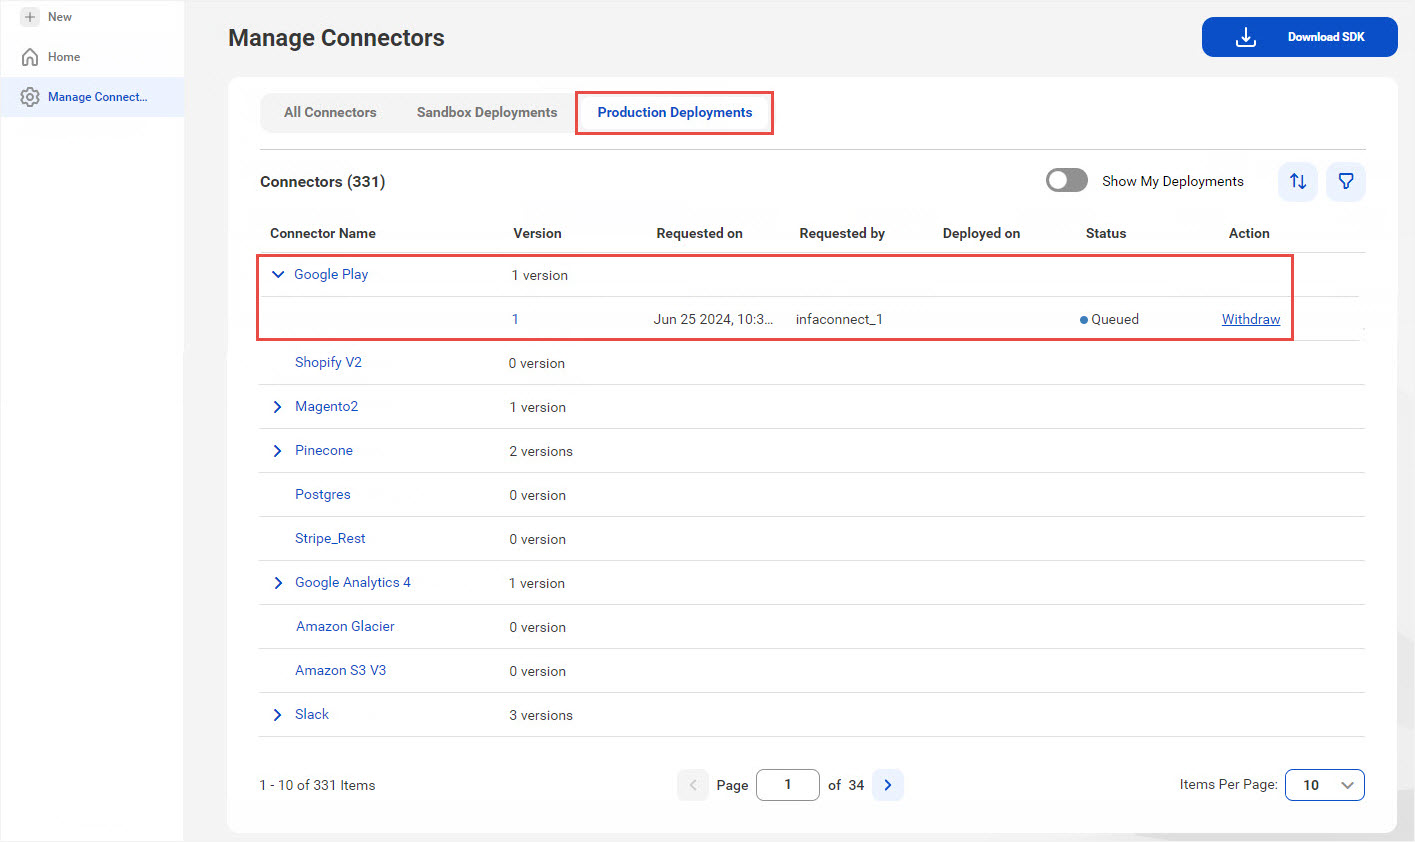Screen dimensions: 1415x842
Task: Click the Status column header
Action: pos(1106,233)
